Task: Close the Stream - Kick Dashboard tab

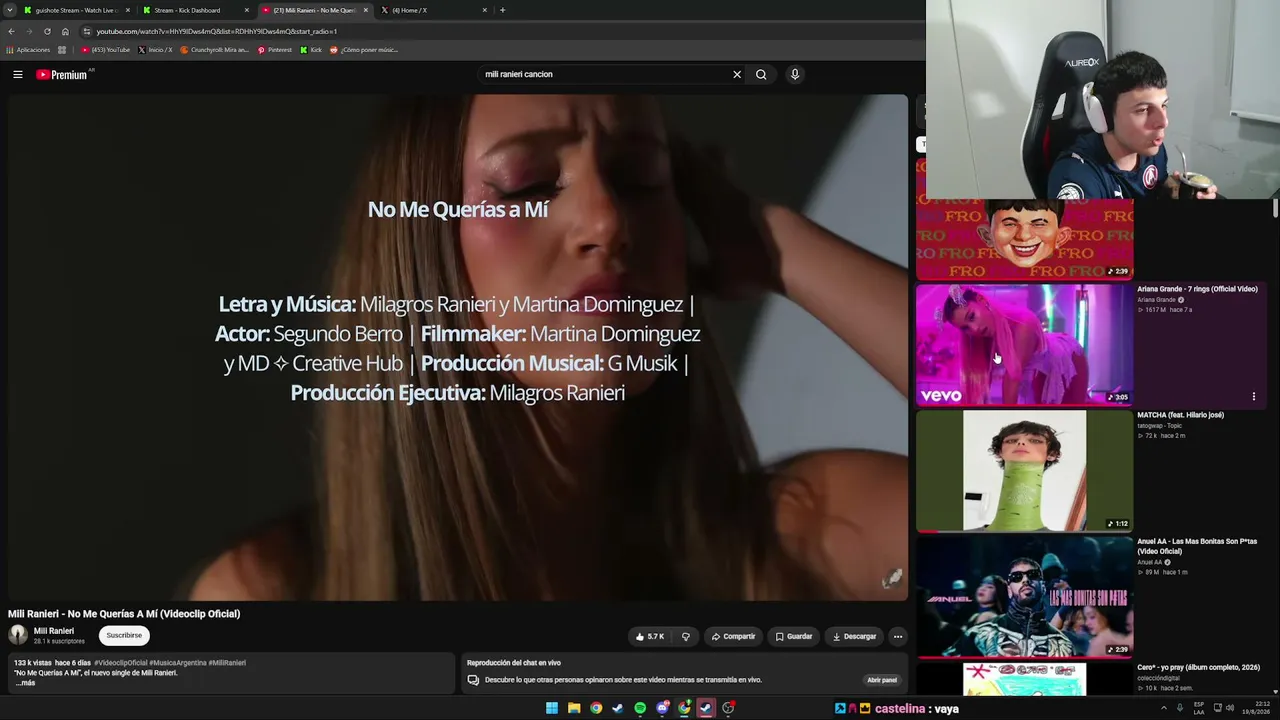Action: (x=247, y=10)
